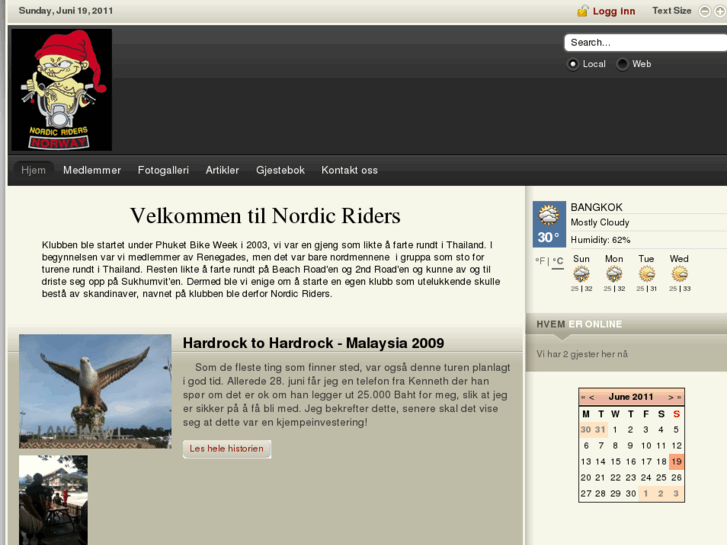Open the Gjestebok menu item
The height and width of the screenshot is (545, 727).
click(280, 170)
